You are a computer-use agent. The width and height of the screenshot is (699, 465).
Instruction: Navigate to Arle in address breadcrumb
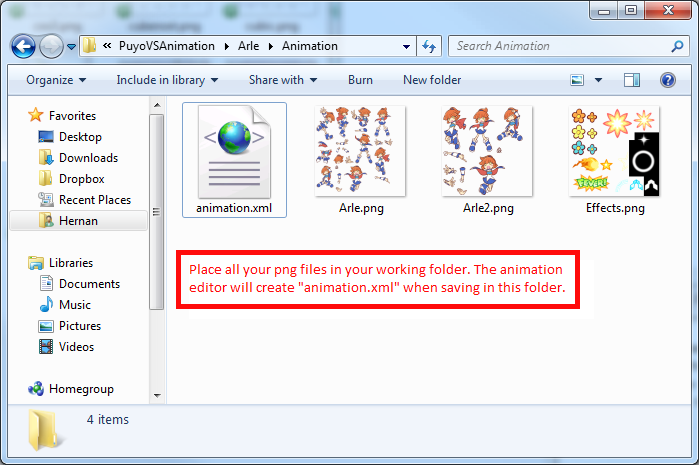point(248,46)
